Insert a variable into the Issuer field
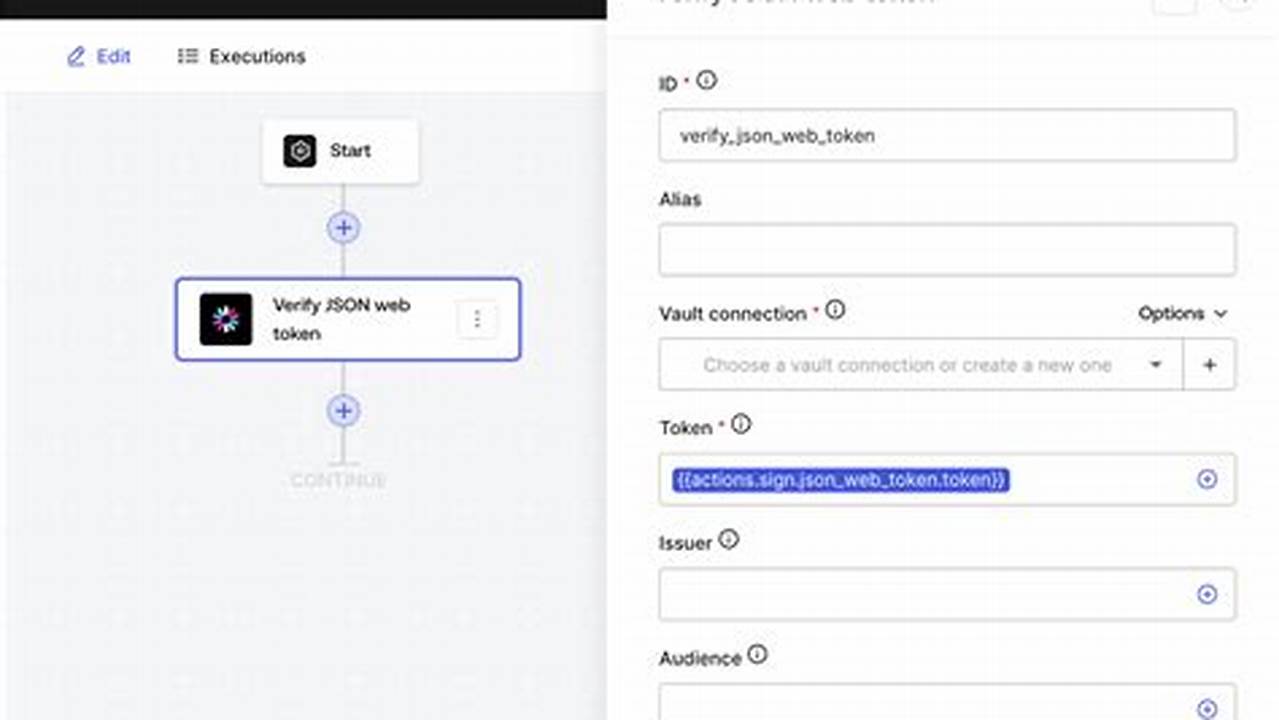The image size is (1279, 720). pyautogui.click(x=1207, y=594)
